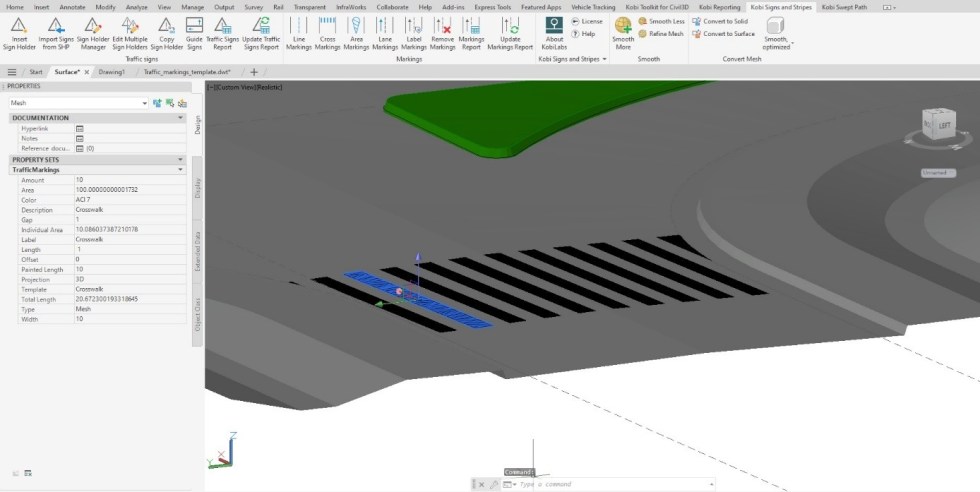Activate the Lane Markings tool
This screenshot has height=492, width=980.
pos(385,34)
